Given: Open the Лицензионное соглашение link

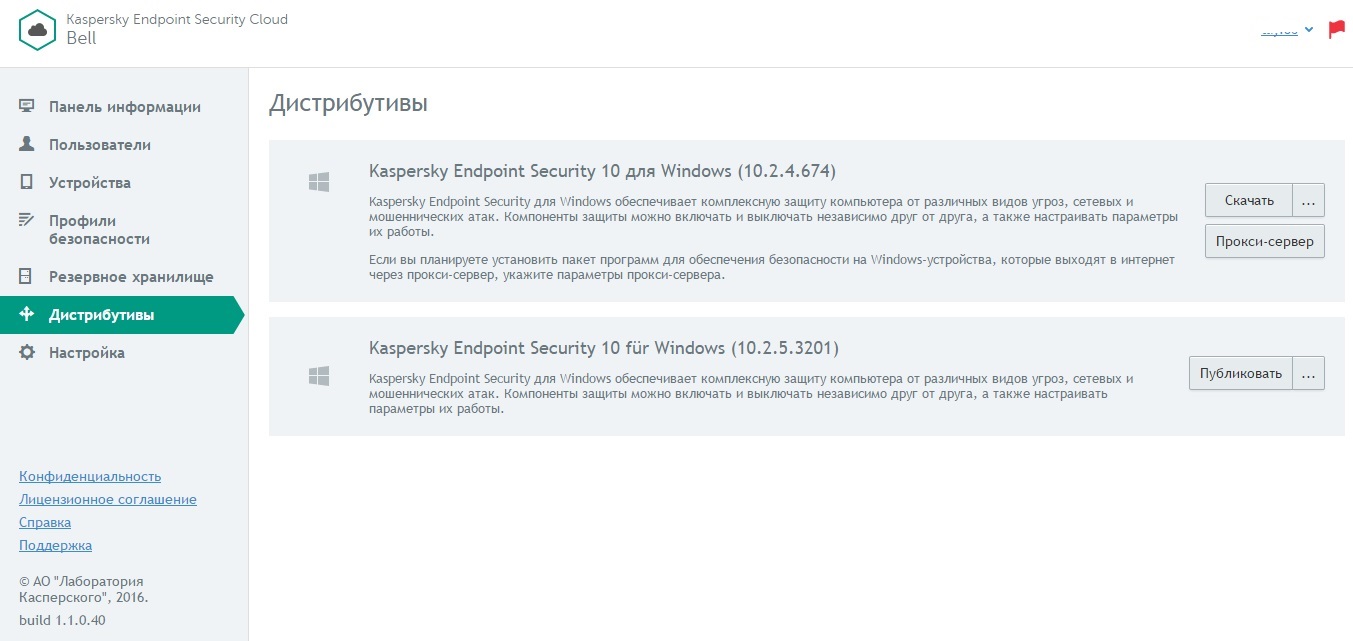Looking at the screenshot, I should click(x=108, y=499).
